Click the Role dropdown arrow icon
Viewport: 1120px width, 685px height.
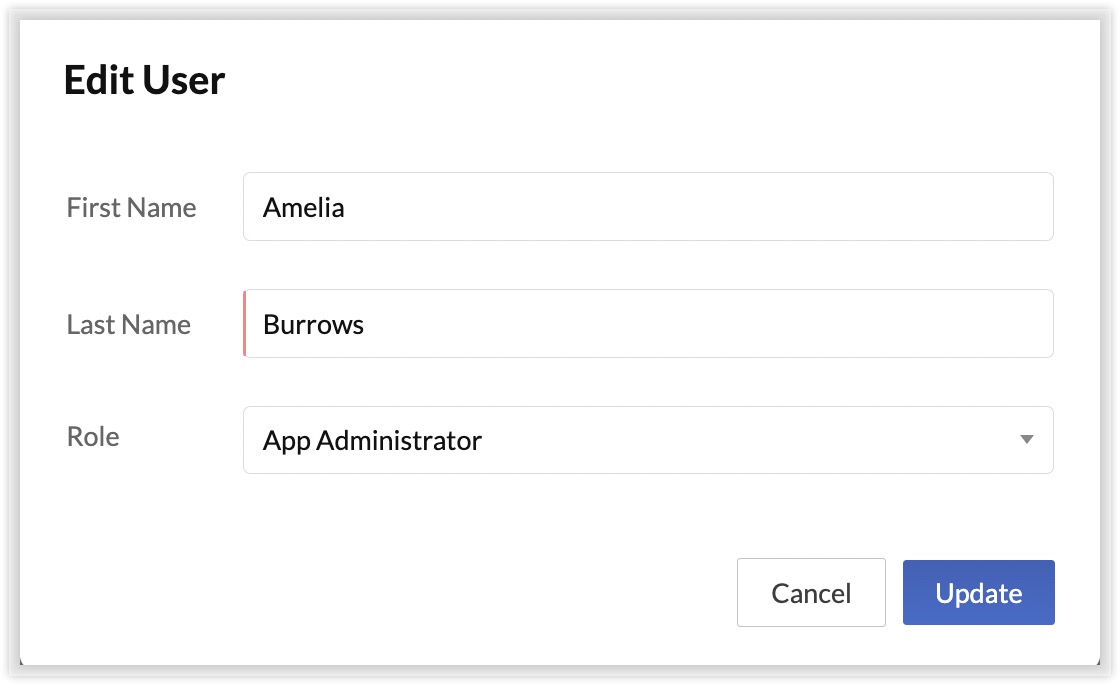coord(1026,440)
